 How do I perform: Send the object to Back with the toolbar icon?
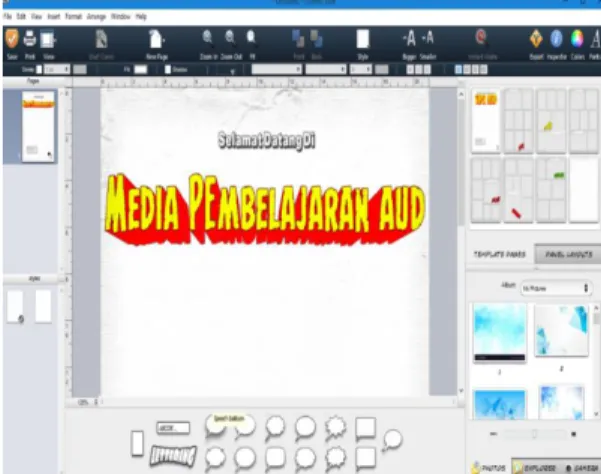pos(316,39)
